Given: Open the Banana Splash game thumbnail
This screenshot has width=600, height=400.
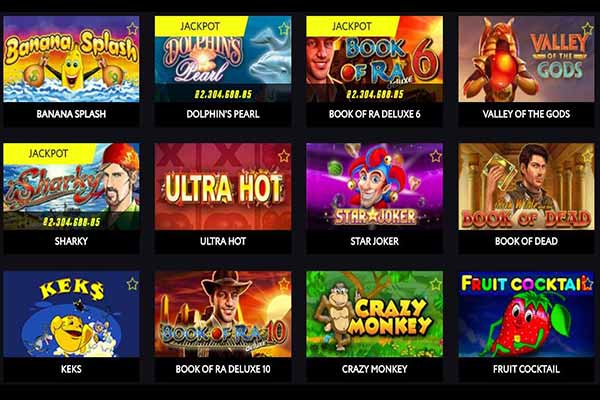Looking at the screenshot, I should click(x=71, y=59).
